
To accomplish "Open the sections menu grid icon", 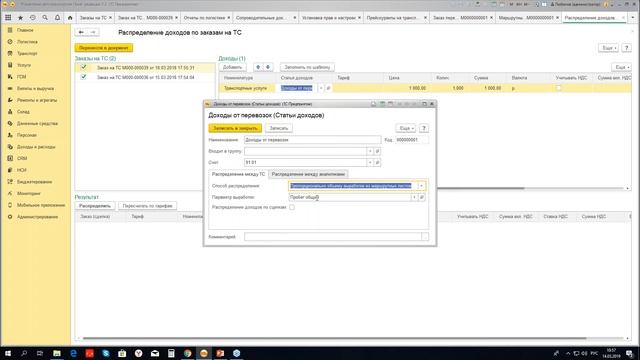I will (8, 18).
